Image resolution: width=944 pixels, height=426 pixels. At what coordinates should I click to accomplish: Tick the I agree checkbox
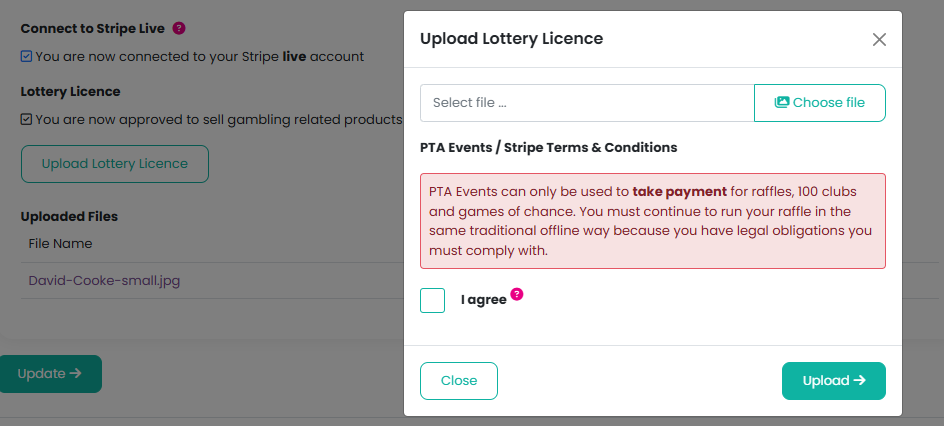(x=433, y=300)
